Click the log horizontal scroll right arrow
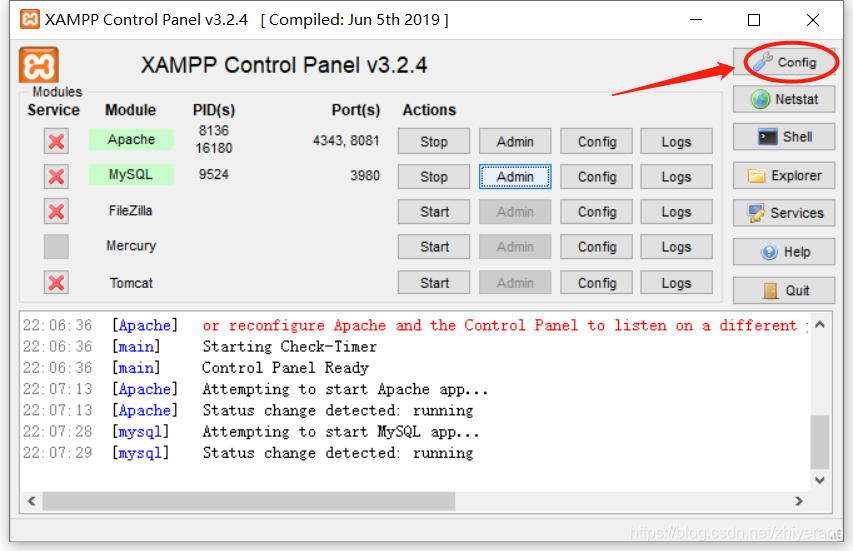 (x=799, y=501)
